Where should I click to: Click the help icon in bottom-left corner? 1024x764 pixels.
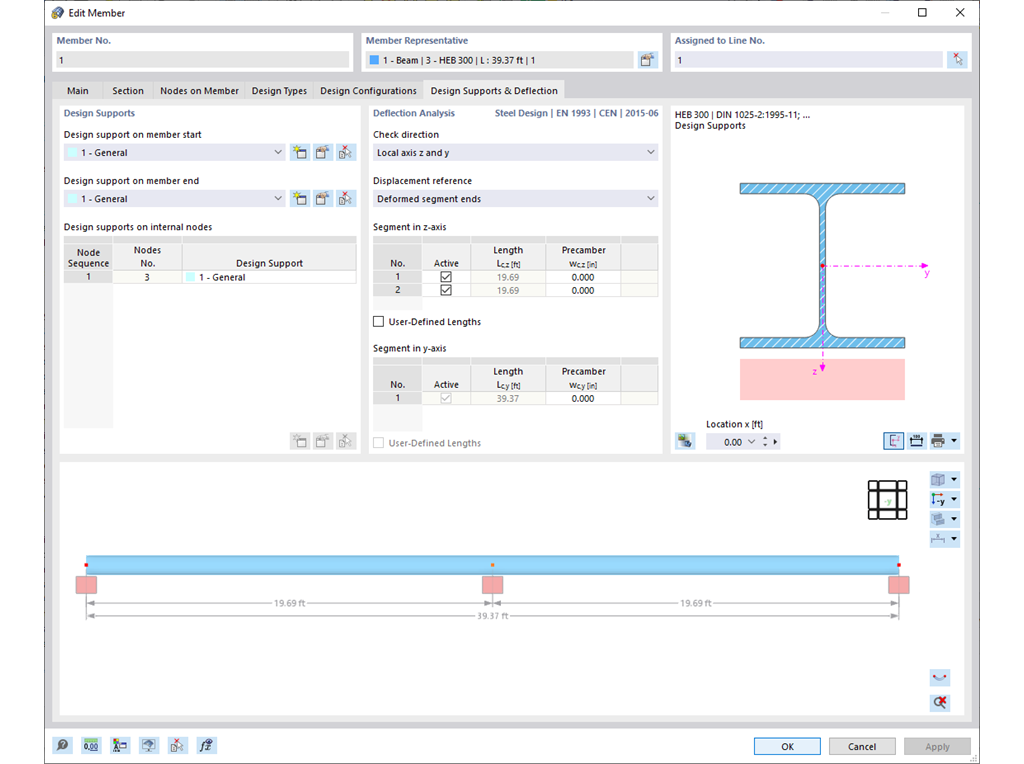(x=62, y=745)
